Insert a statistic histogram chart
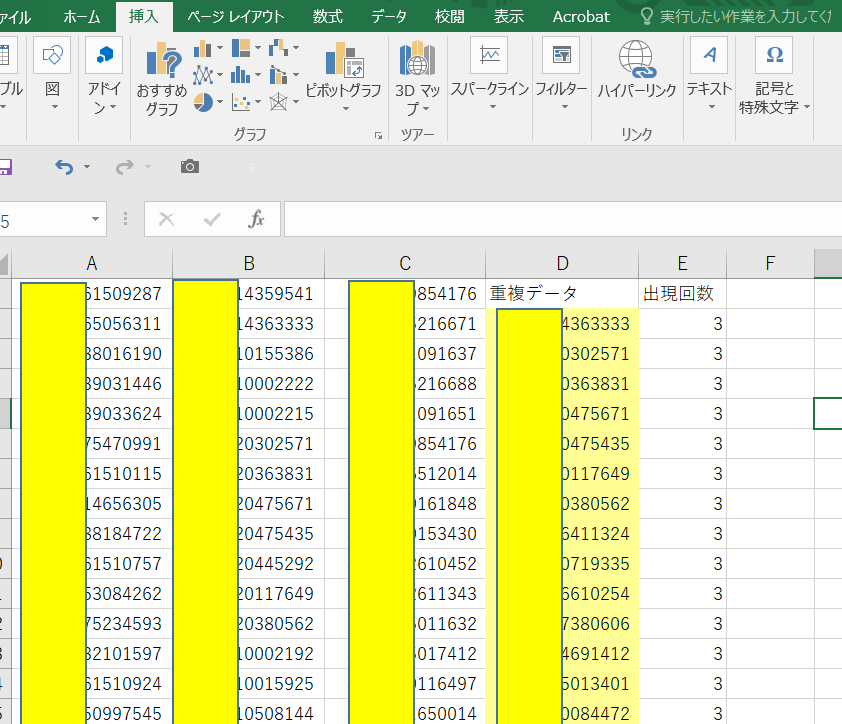This screenshot has height=724, width=842. pos(241,75)
